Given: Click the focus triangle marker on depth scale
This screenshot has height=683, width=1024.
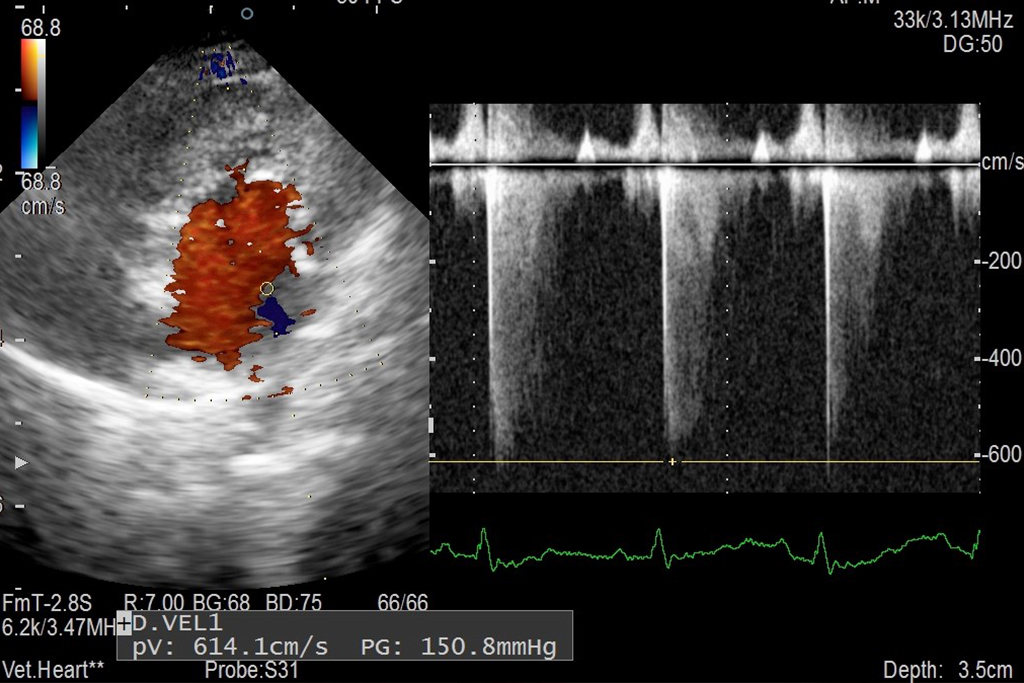Looking at the screenshot, I should coord(23,463).
